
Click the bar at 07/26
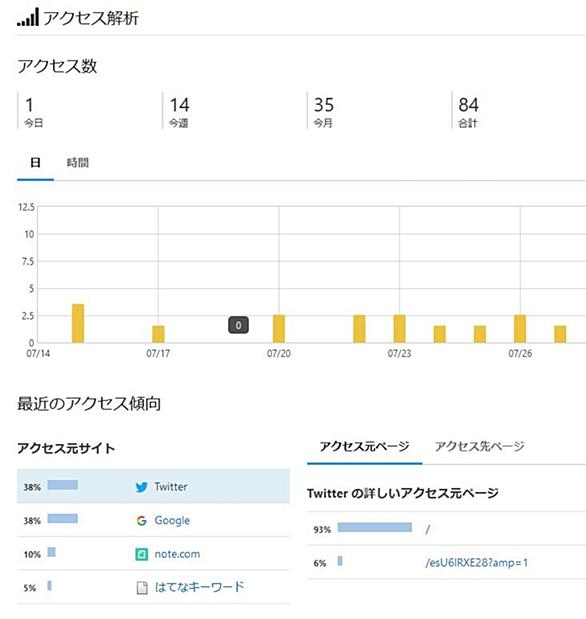point(520,329)
